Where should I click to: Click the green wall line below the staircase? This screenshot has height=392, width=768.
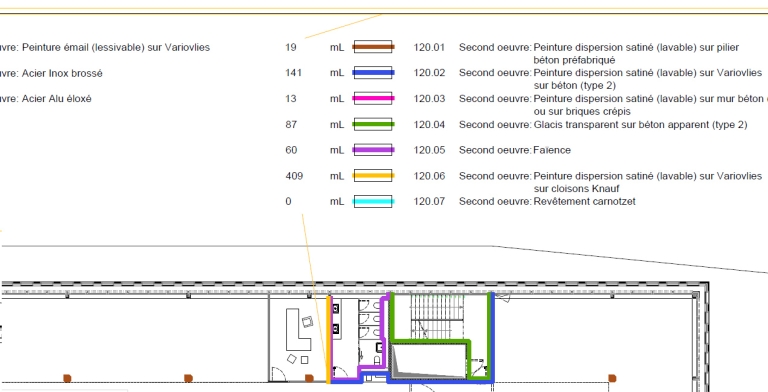point(430,341)
